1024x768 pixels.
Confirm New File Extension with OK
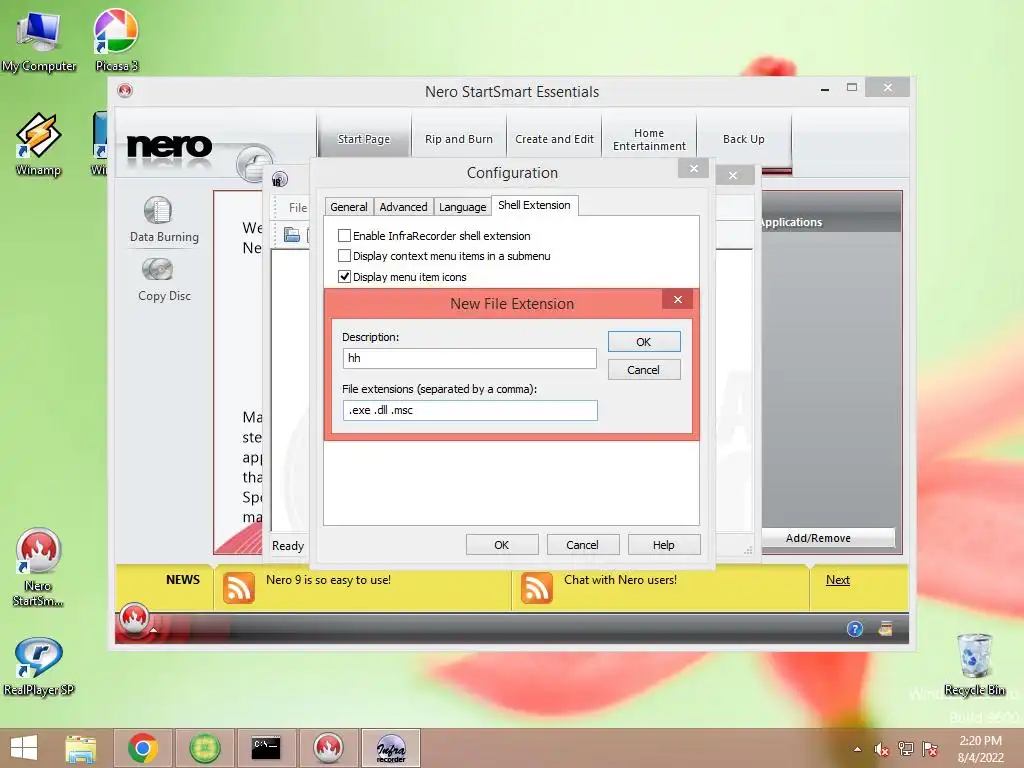pyautogui.click(x=644, y=342)
